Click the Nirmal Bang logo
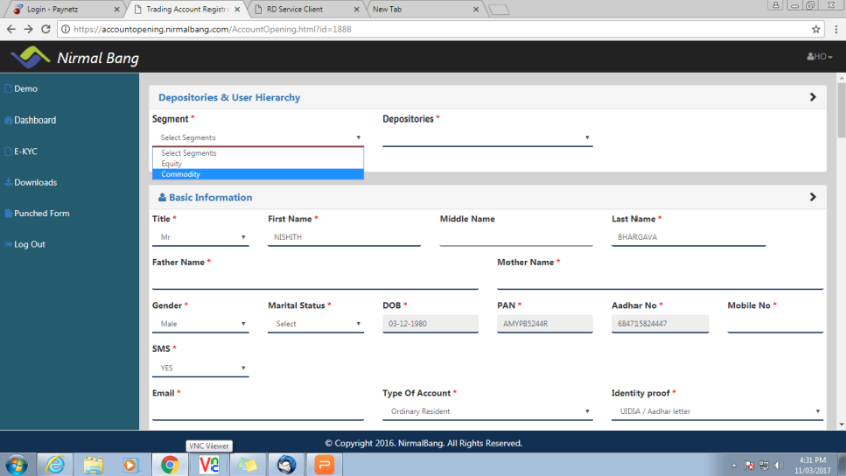Screen dimensions: 846x476 [x=74, y=57]
